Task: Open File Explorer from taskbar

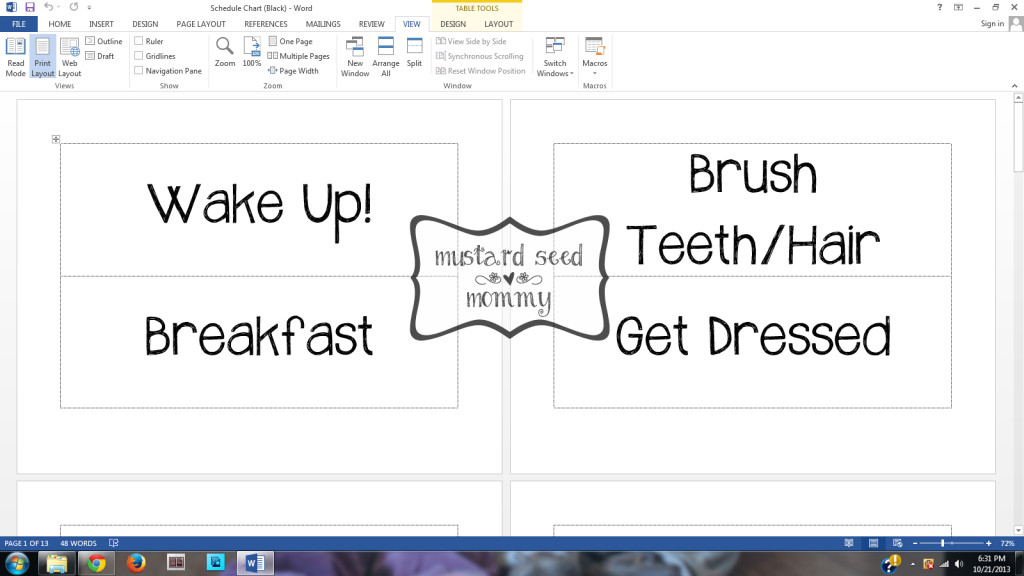Action: click(x=56, y=563)
